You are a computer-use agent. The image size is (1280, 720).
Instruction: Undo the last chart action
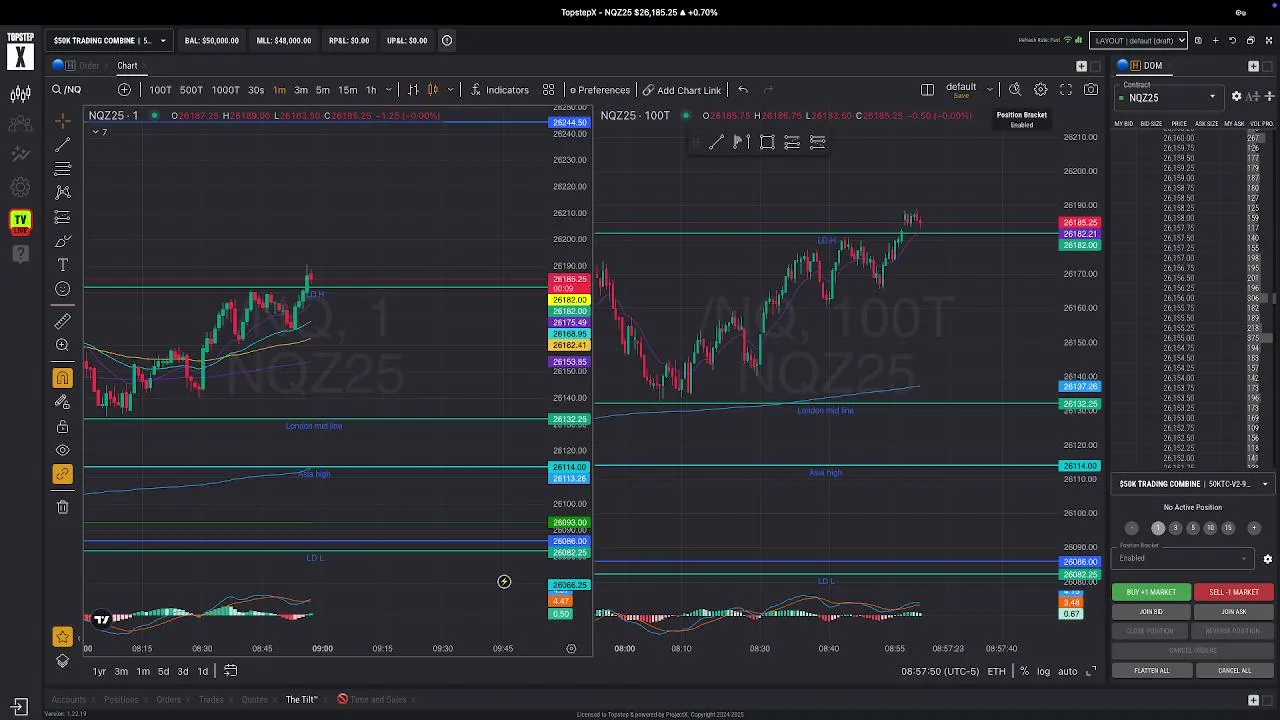(743, 90)
